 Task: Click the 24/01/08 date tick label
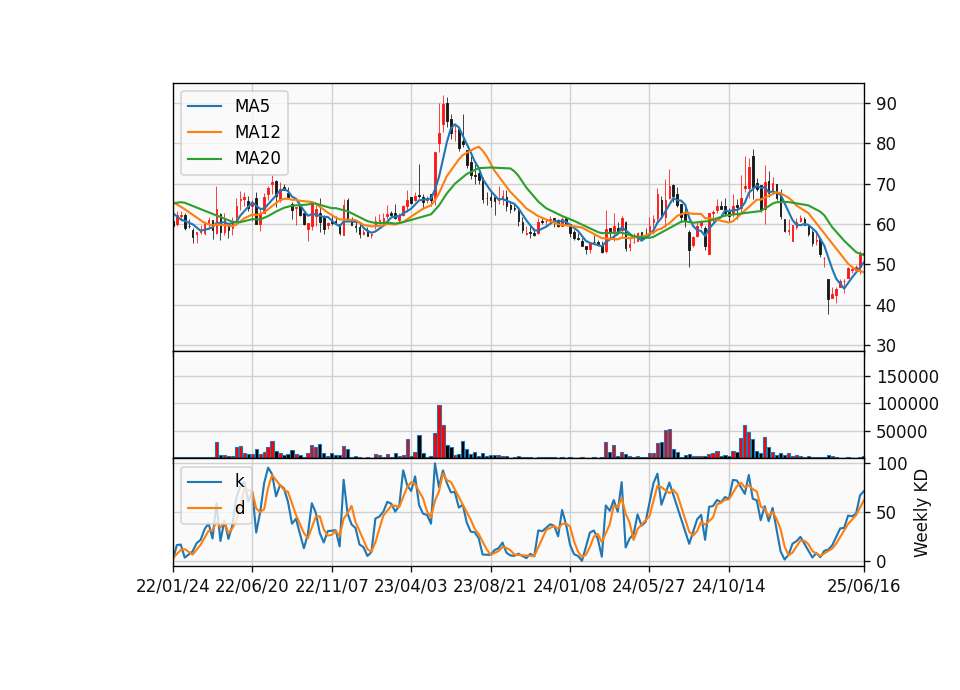[x=569, y=586]
